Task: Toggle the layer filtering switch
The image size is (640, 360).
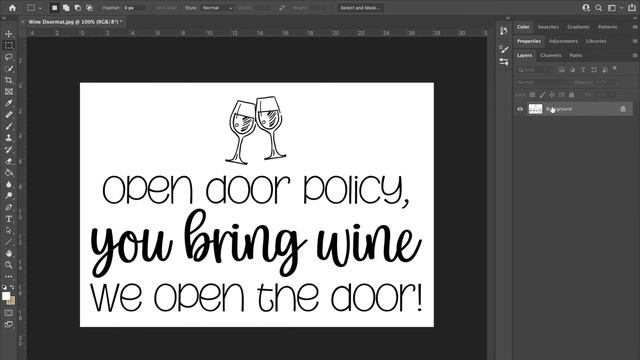Action: click(x=615, y=69)
